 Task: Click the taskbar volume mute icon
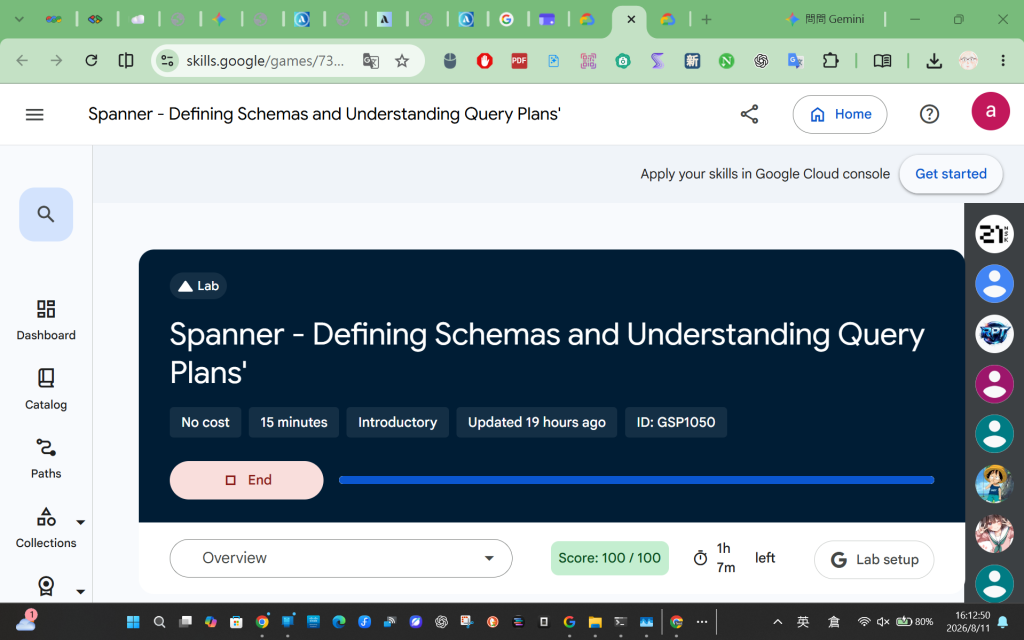pyautogui.click(x=883, y=622)
